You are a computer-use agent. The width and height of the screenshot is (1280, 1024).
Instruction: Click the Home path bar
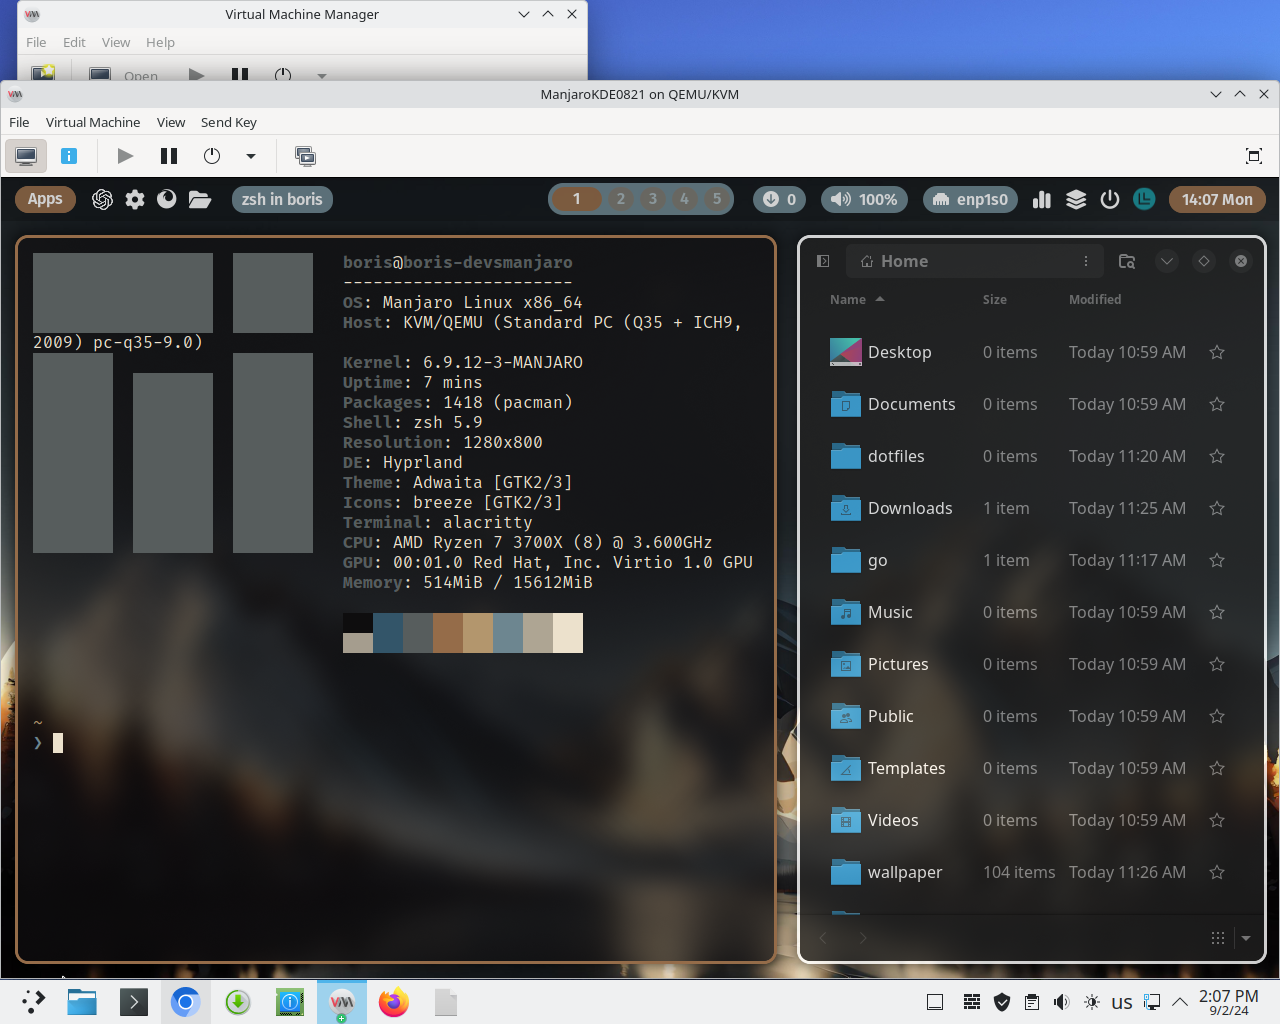[975, 261]
